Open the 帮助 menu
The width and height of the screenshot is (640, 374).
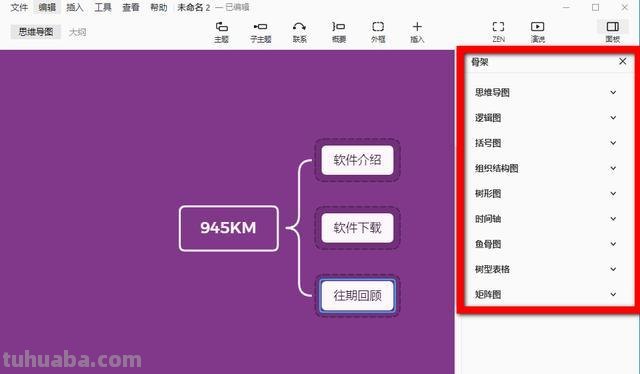click(159, 7)
